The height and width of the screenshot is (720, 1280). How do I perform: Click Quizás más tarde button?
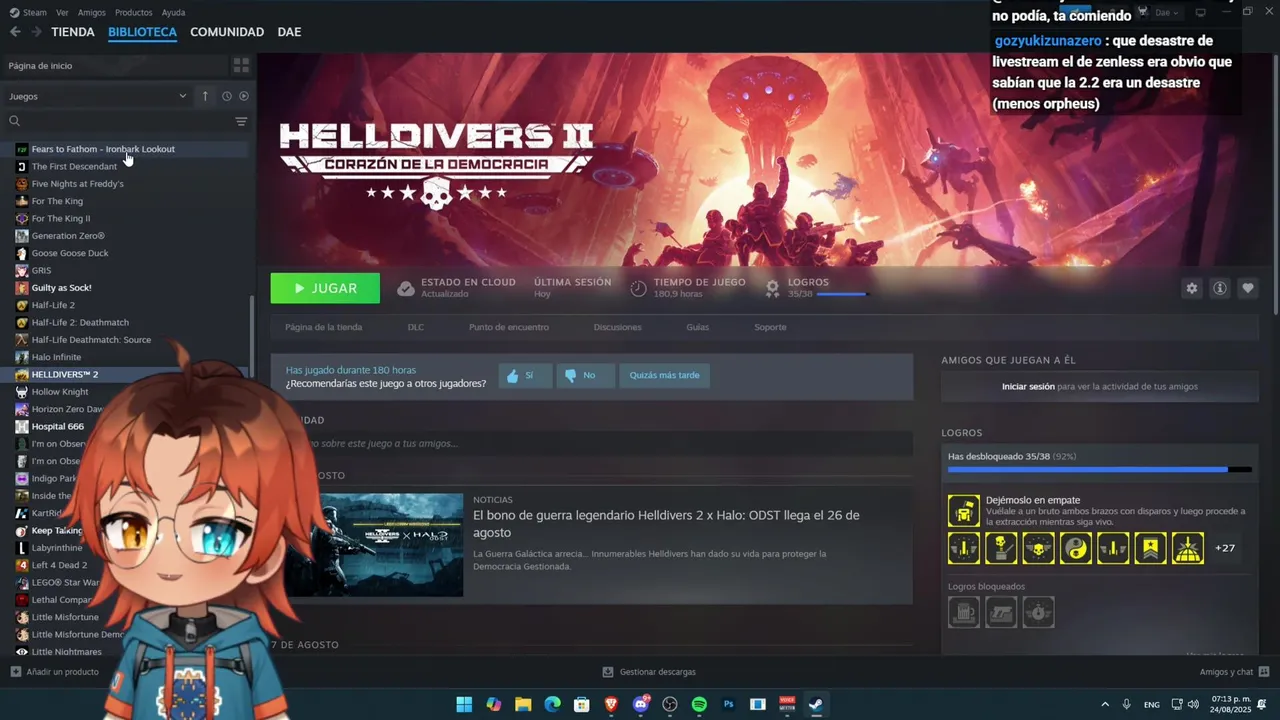(664, 375)
